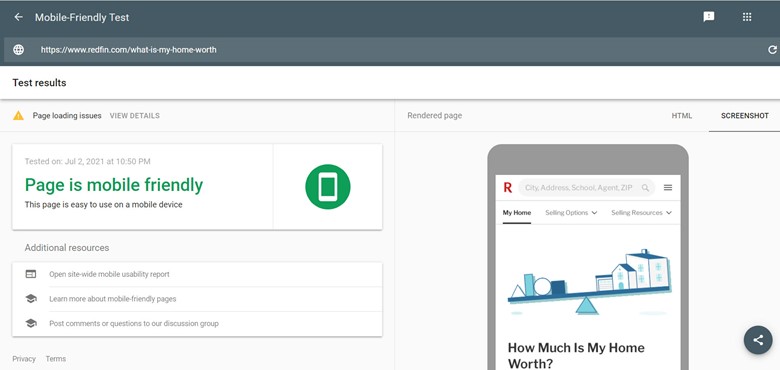This screenshot has height=370, width=780.
Task: Click the Page is mobile friendly heading
Action: (114, 185)
